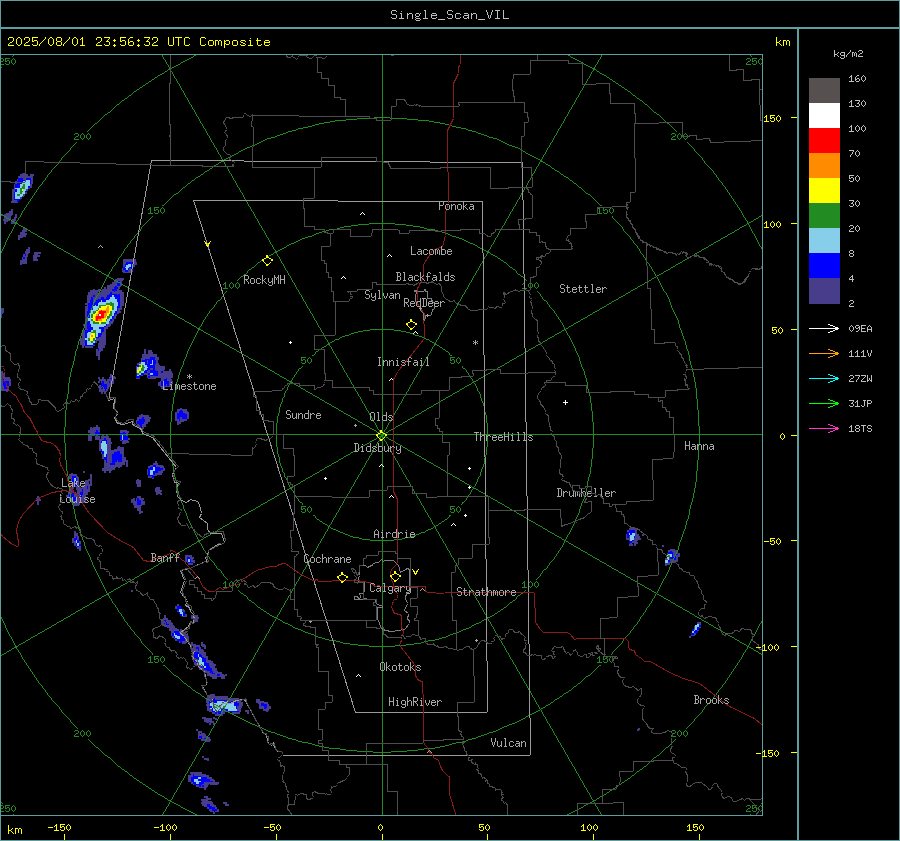Click the Brooks label
The width and height of the screenshot is (900, 841).
click(x=711, y=700)
